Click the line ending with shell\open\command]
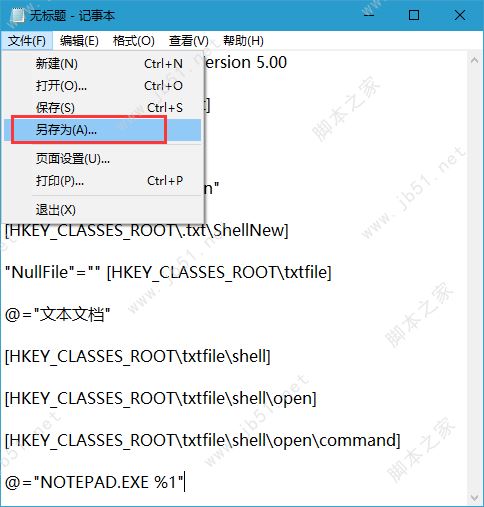The width and height of the screenshot is (484, 507). pyautogui.click(x=203, y=440)
